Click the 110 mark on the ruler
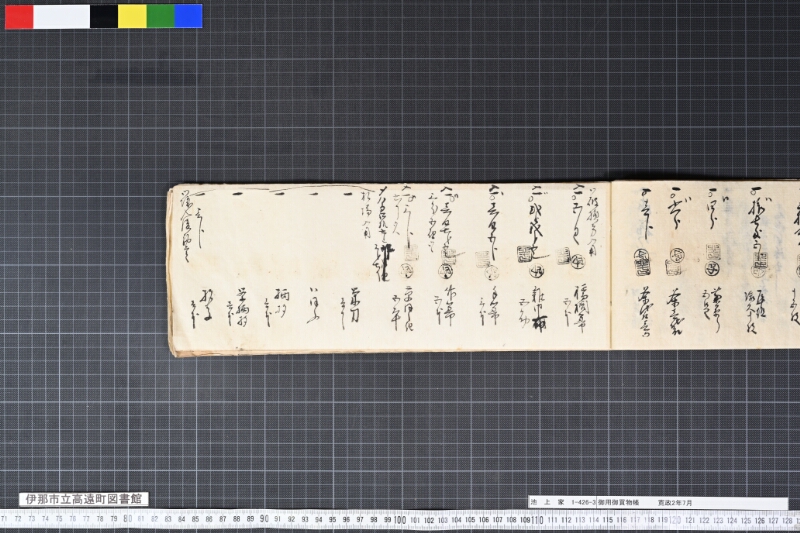The width and height of the screenshot is (800, 533). (536, 520)
